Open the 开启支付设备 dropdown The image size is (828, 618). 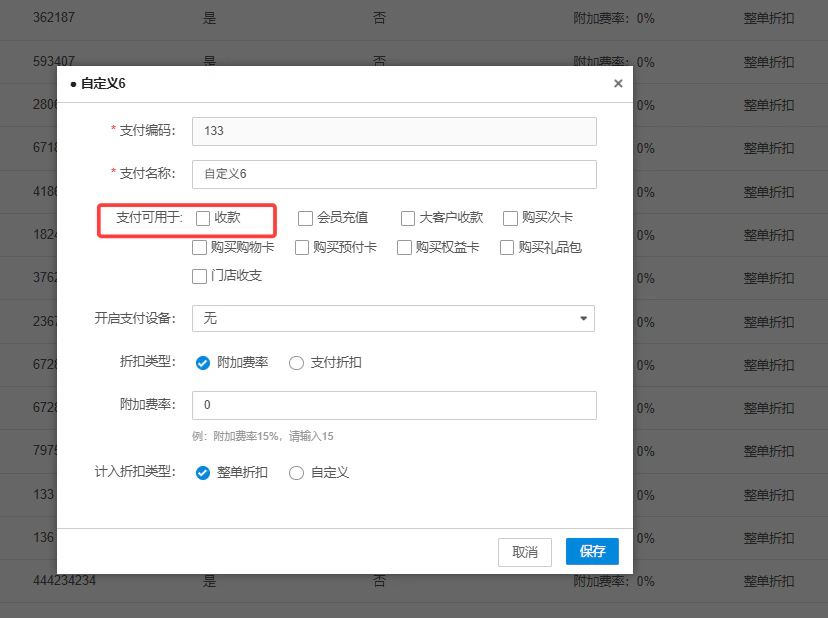(x=393, y=319)
